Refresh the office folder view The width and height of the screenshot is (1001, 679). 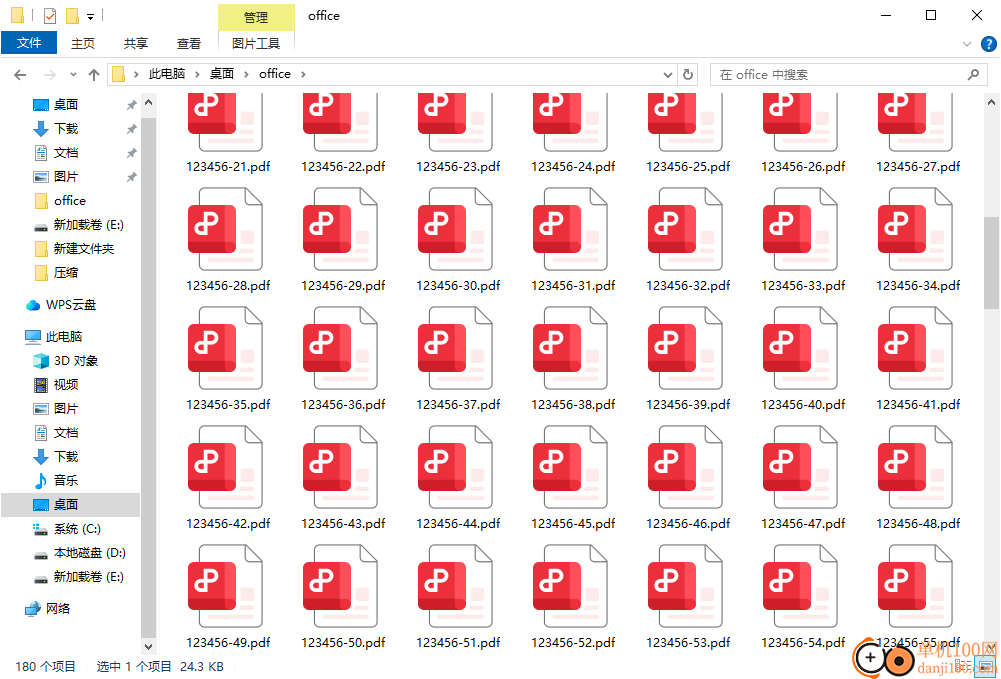click(x=688, y=75)
